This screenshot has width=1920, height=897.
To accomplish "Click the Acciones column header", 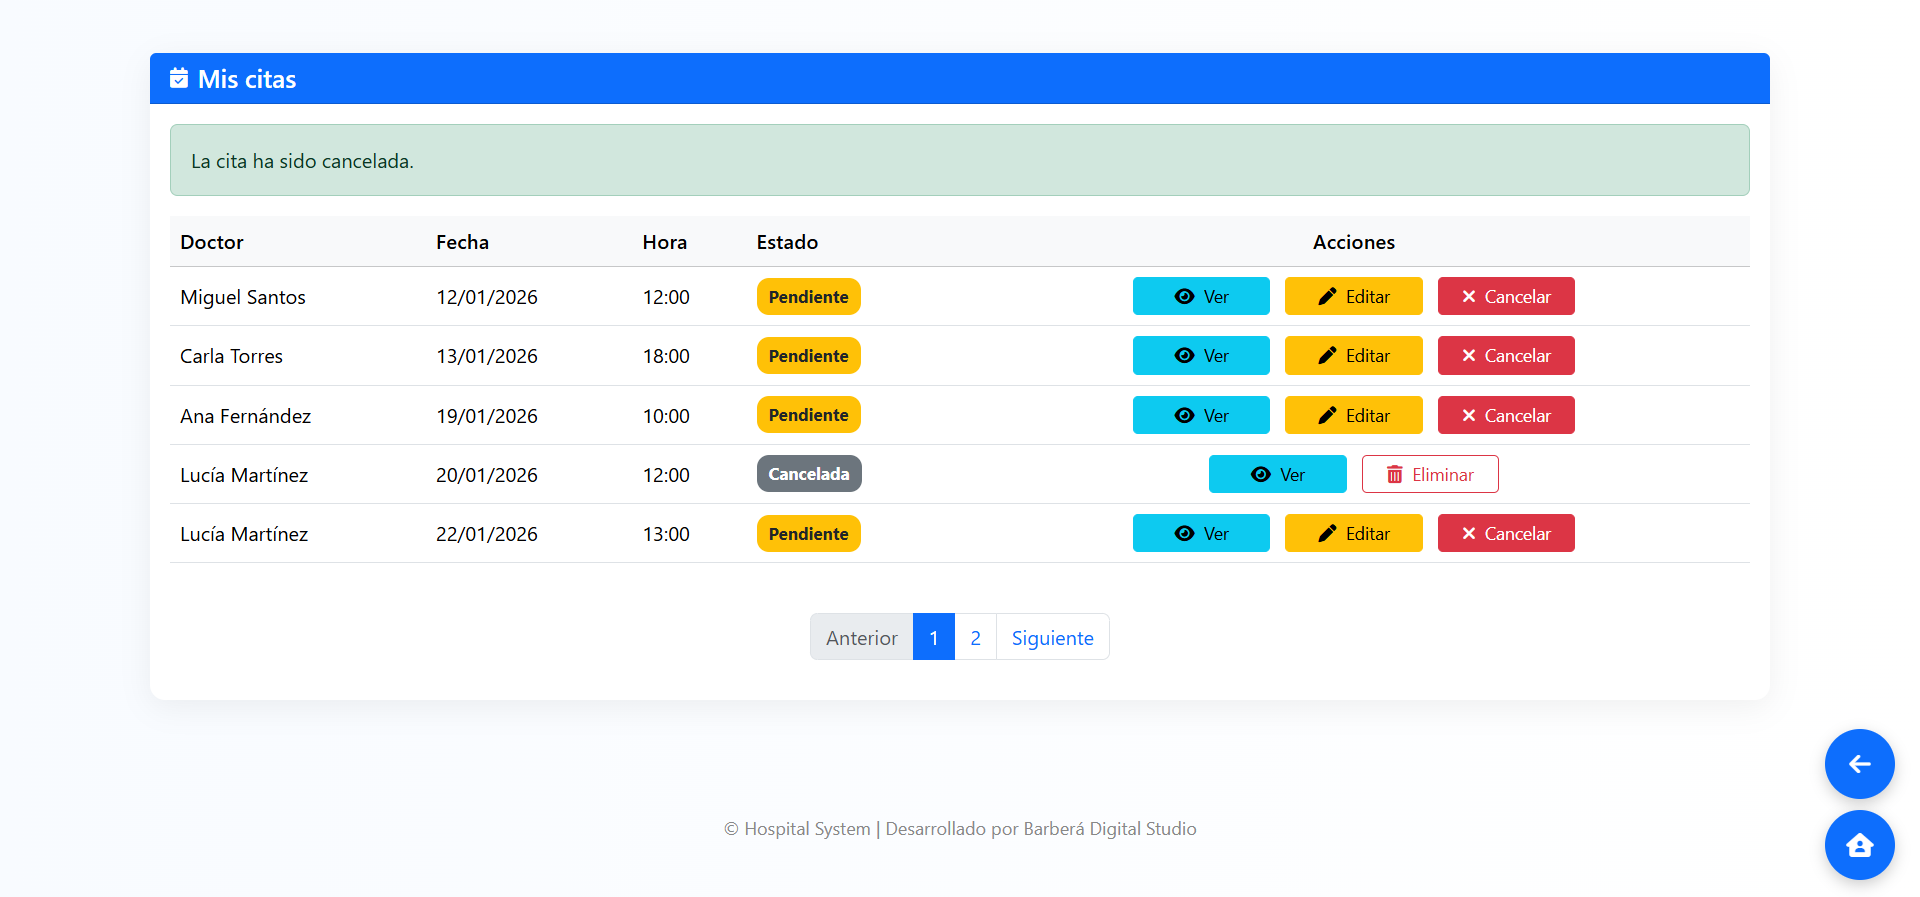I will (1353, 242).
